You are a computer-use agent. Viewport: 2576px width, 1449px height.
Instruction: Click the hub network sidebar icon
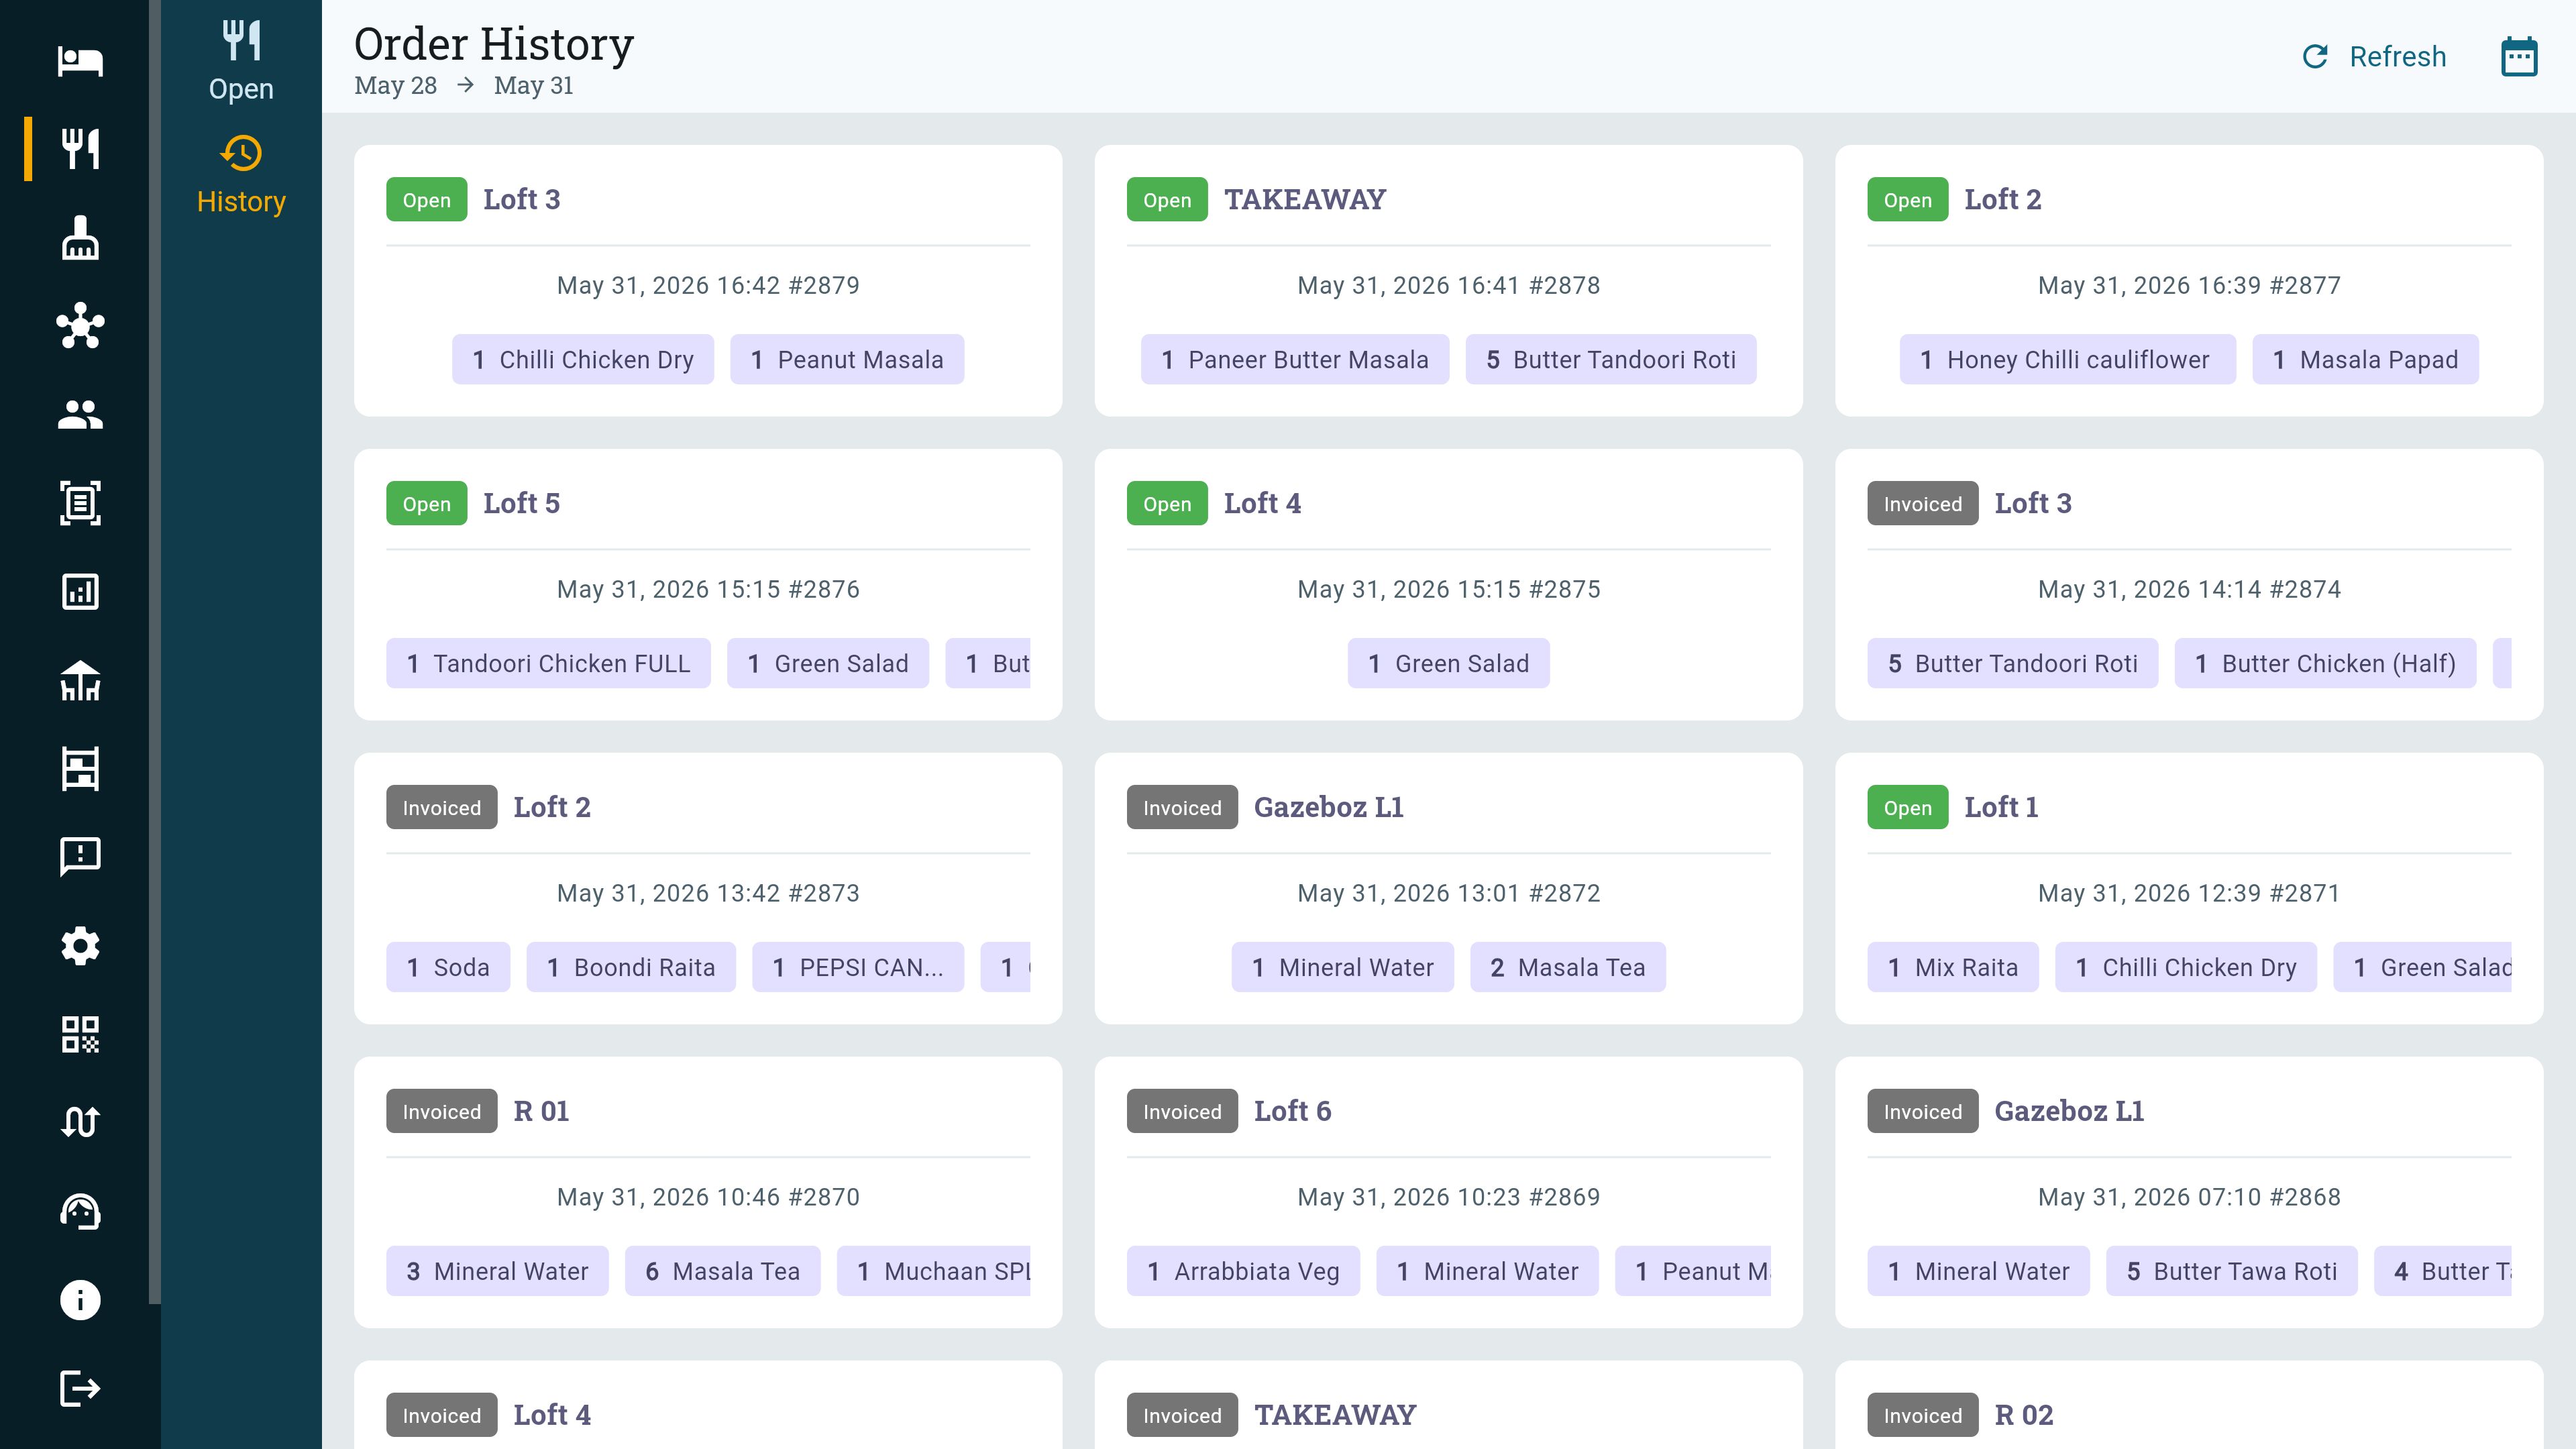(x=80, y=326)
